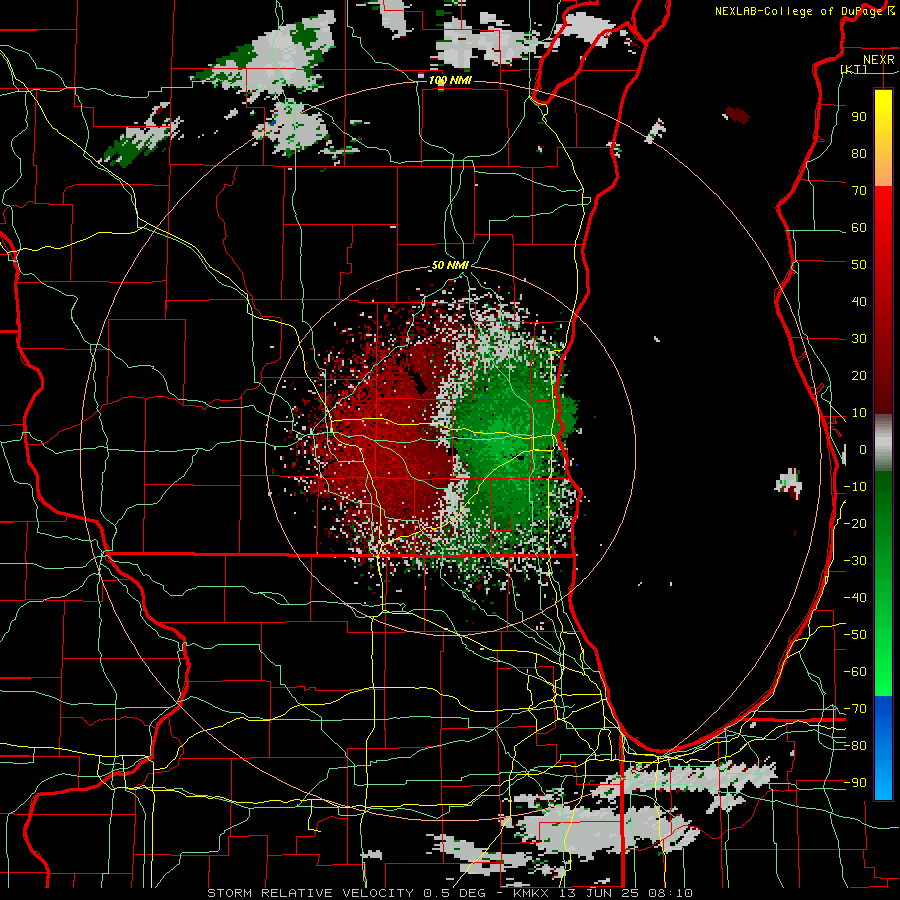Click the -50 value on the velocity scale

[855, 635]
